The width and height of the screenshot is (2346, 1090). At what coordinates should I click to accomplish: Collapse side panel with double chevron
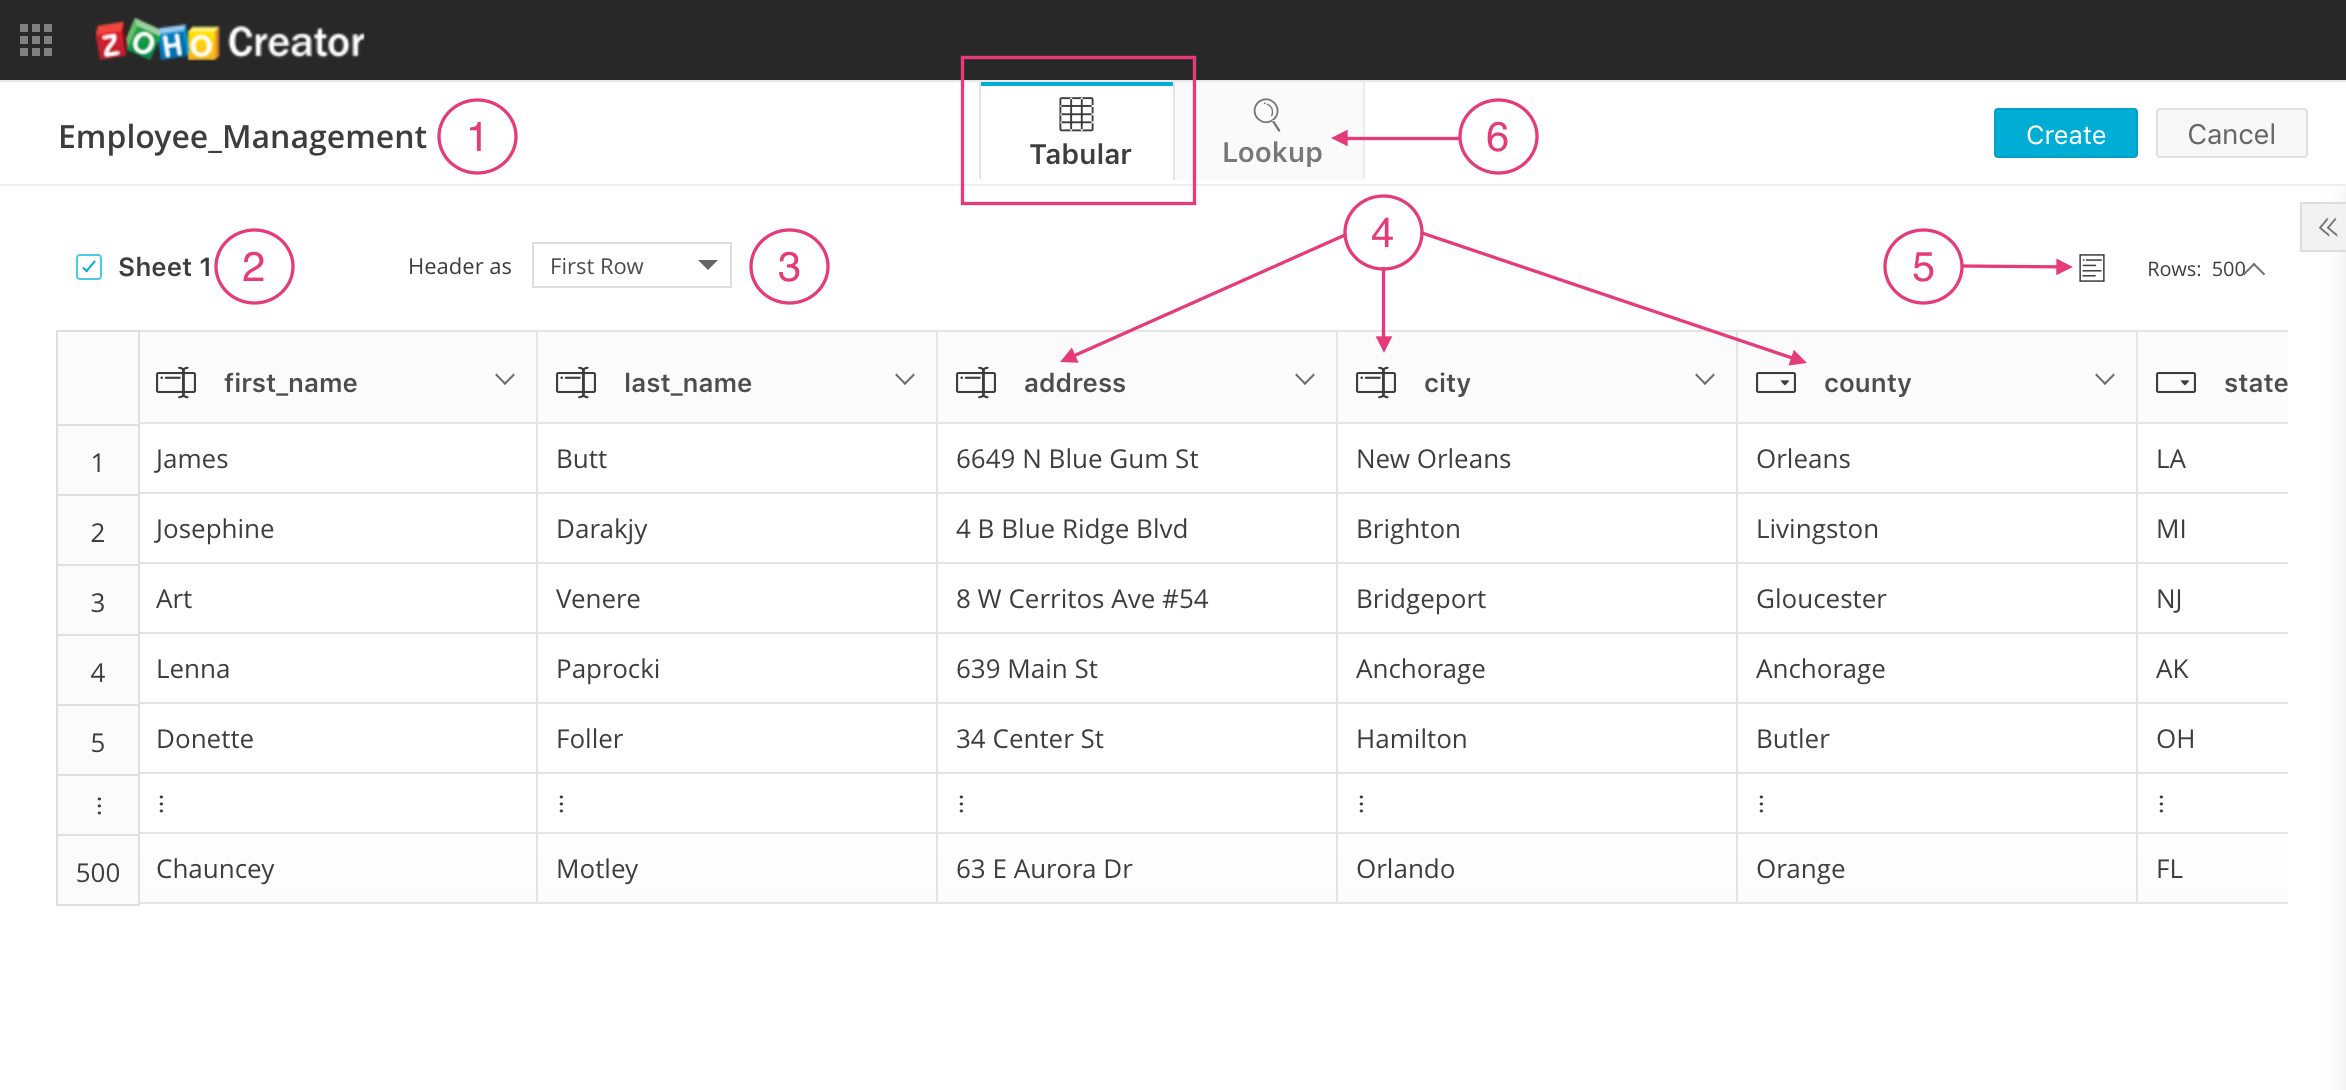pos(2327,227)
